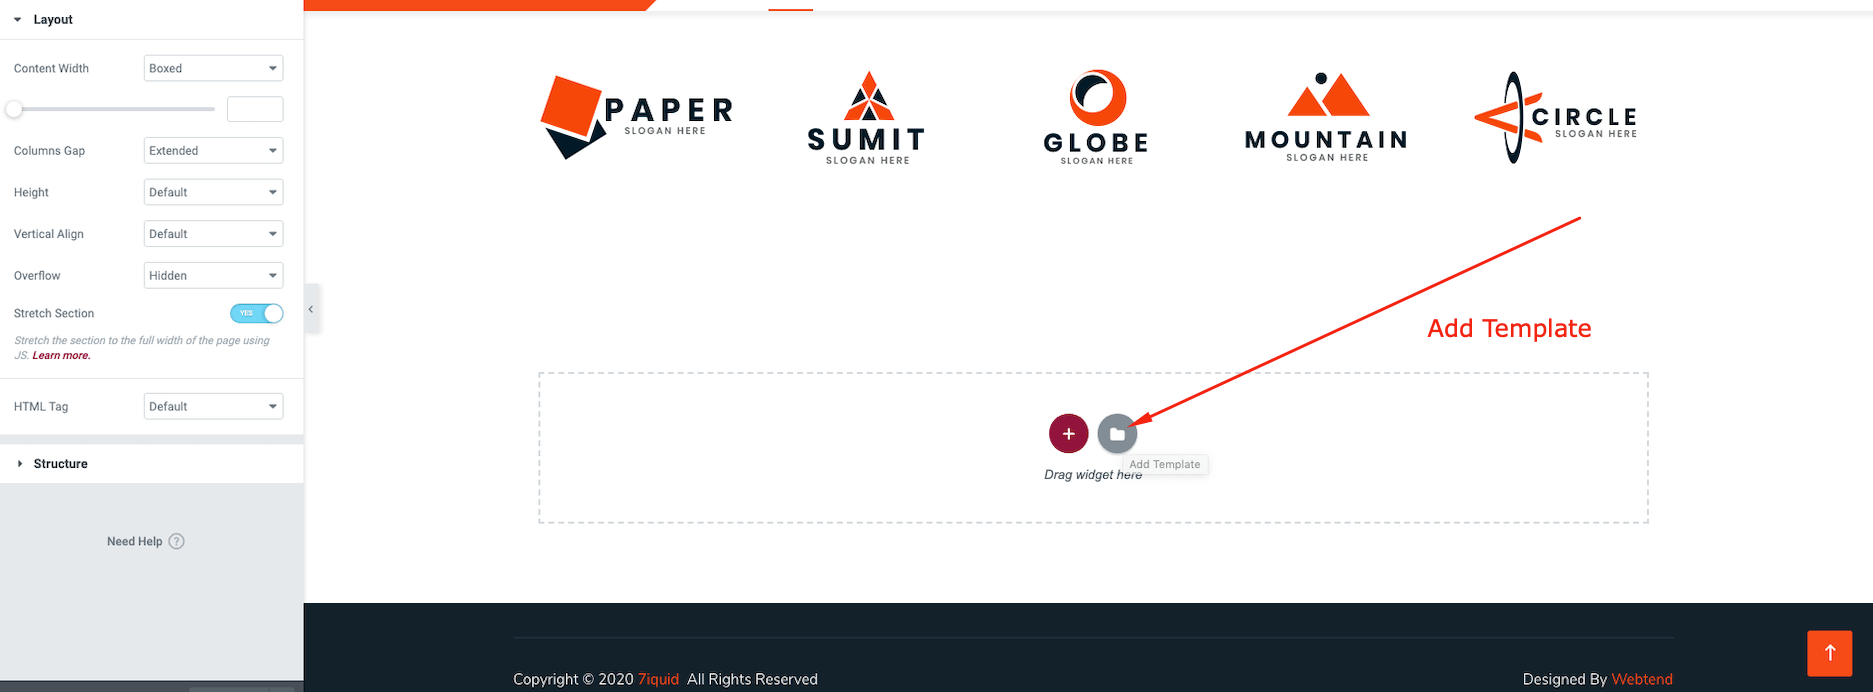
Task: Click the Learn more link
Action: (x=61, y=355)
